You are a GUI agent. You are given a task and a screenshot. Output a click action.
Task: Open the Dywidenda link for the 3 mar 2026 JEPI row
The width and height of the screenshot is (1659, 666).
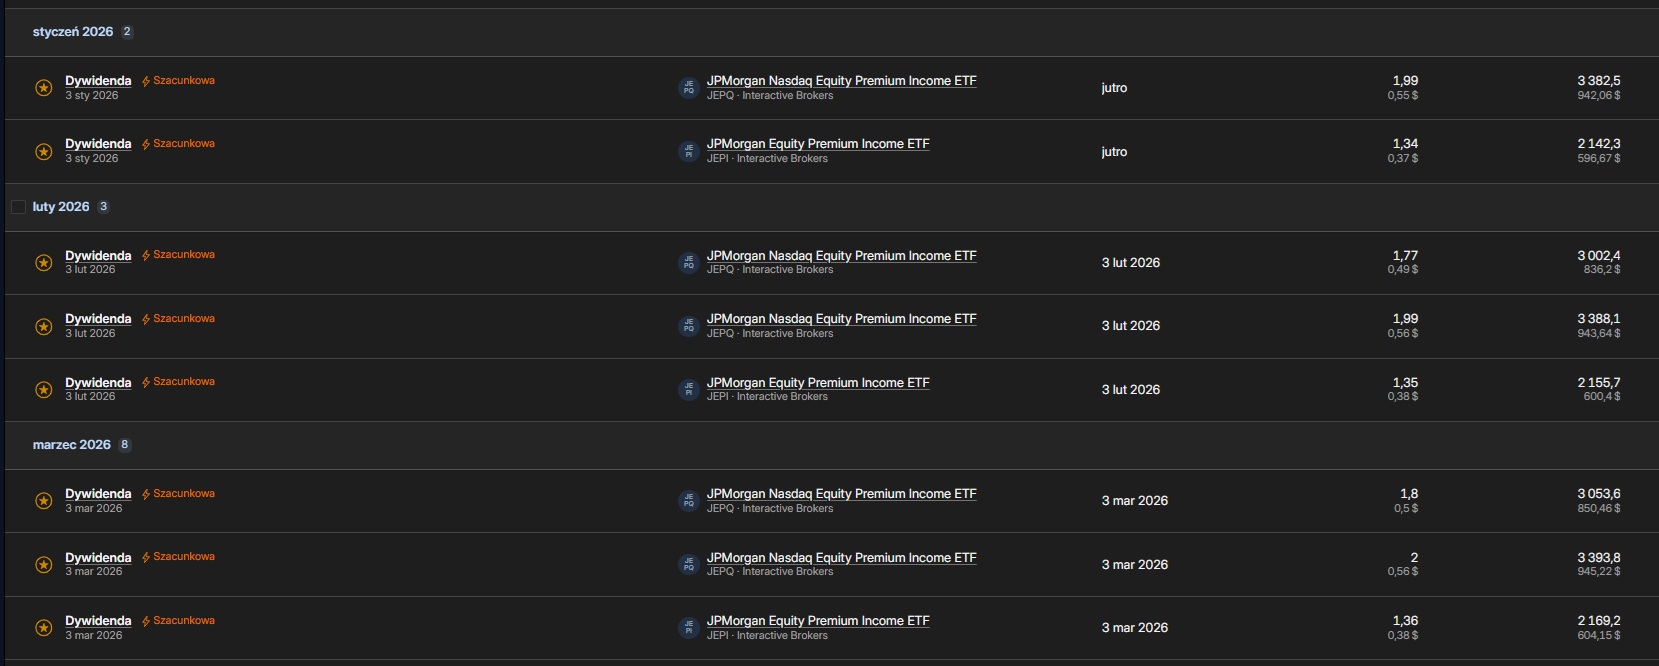98,621
